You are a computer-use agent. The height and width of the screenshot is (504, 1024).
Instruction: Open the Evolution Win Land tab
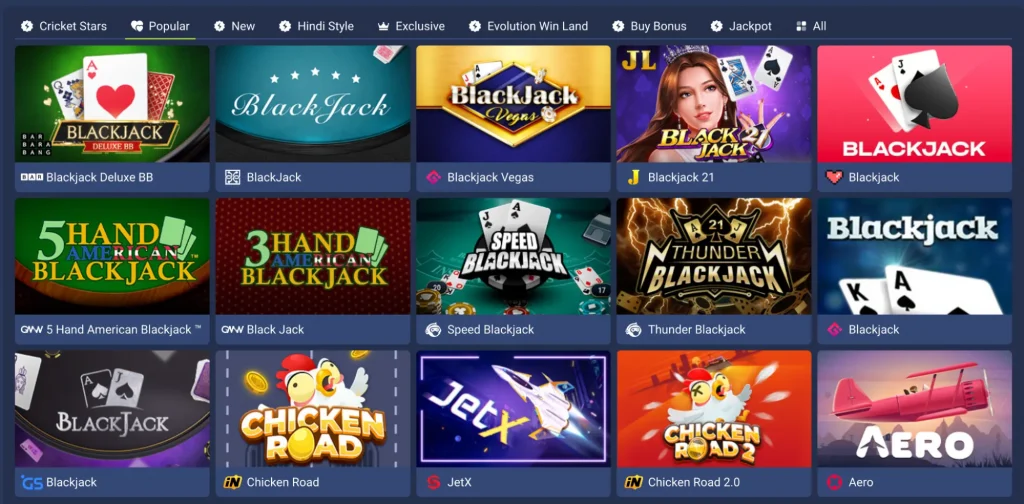(x=528, y=26)
